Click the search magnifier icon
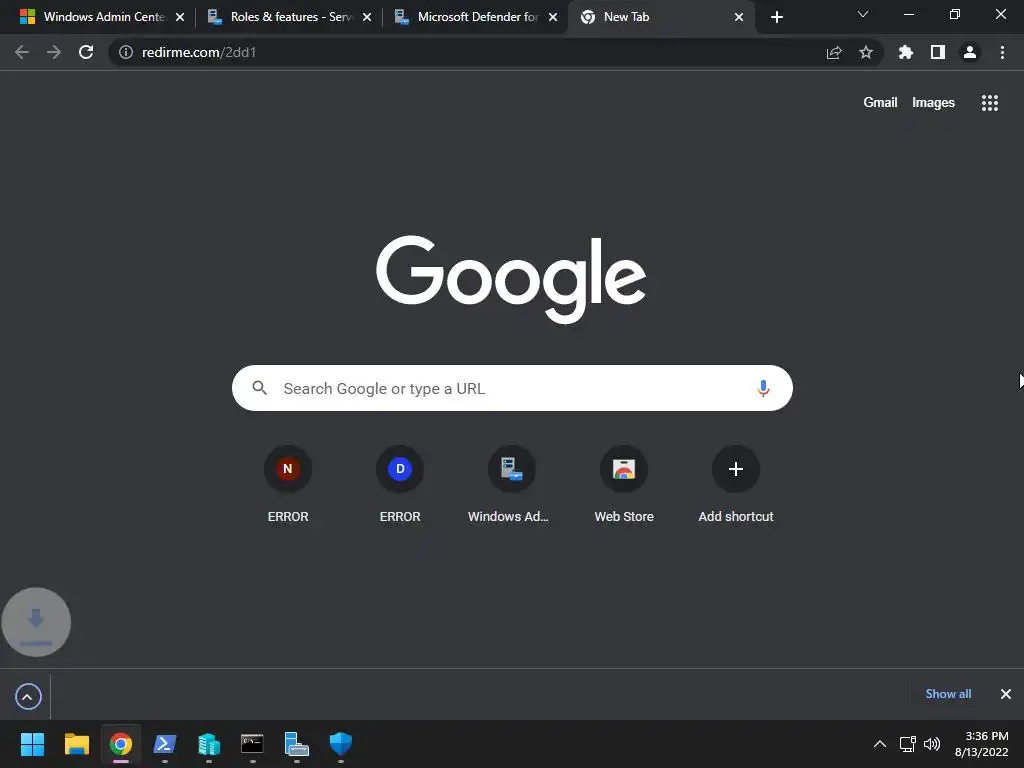Image resolution: width=1024 pixels, height=768 pixels. click(x=259, y=388)
